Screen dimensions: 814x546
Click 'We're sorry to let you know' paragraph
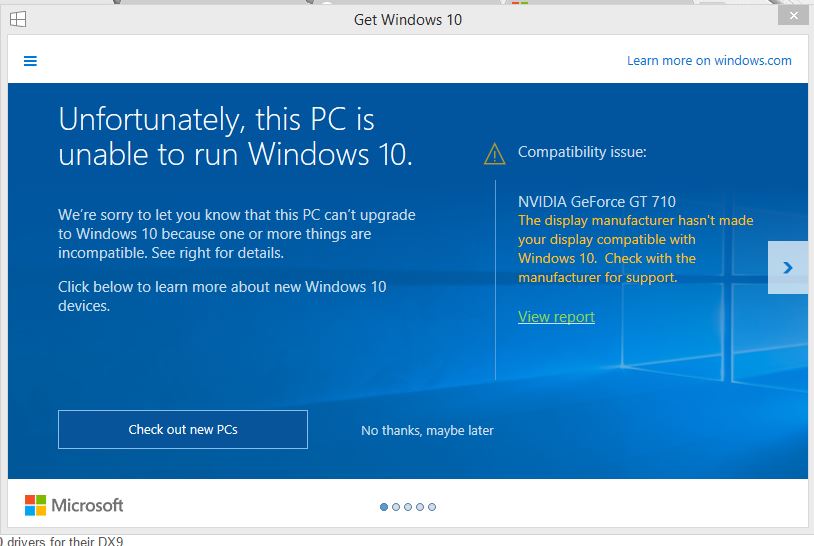click(237, 234)
